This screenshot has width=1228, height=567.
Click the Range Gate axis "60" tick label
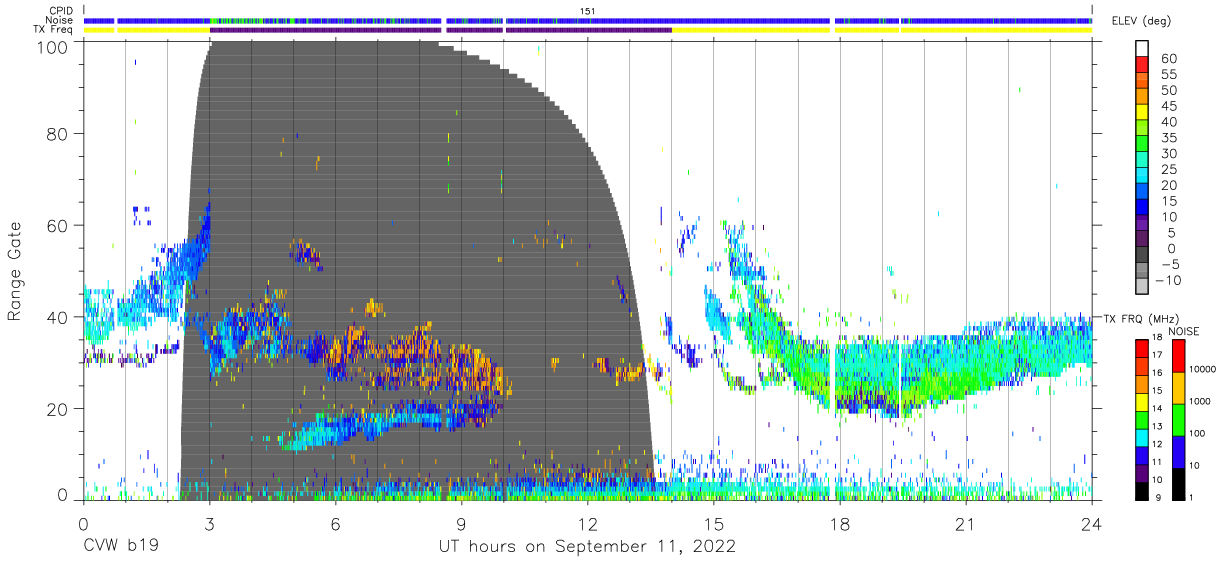click(x=57, y=226)
